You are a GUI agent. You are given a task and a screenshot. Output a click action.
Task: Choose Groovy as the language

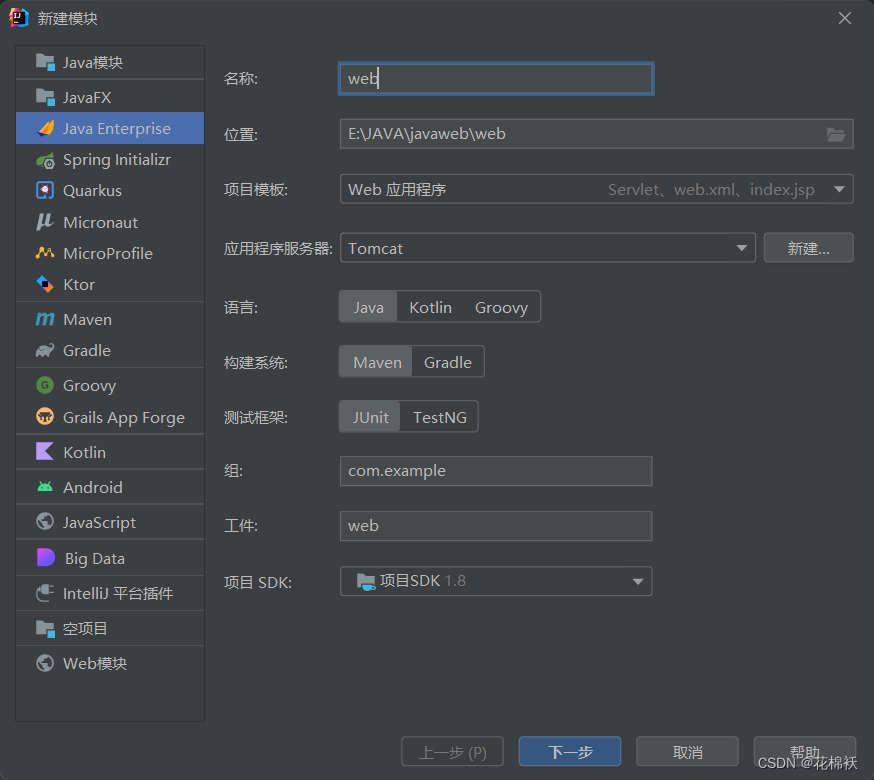click(501, 307)
